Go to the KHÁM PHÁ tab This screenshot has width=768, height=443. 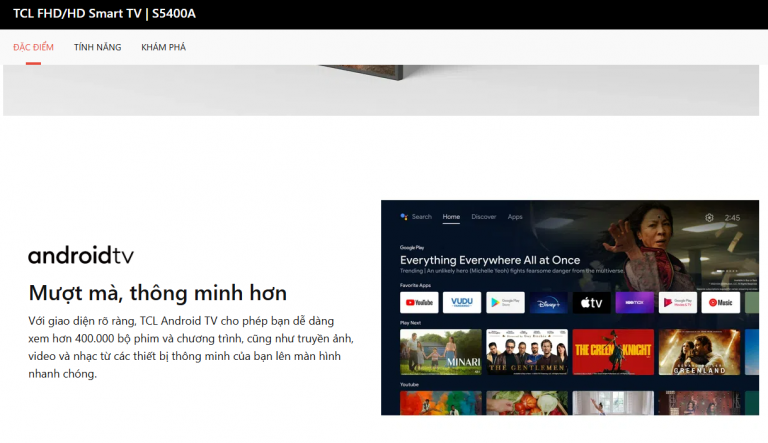point(164,47)
